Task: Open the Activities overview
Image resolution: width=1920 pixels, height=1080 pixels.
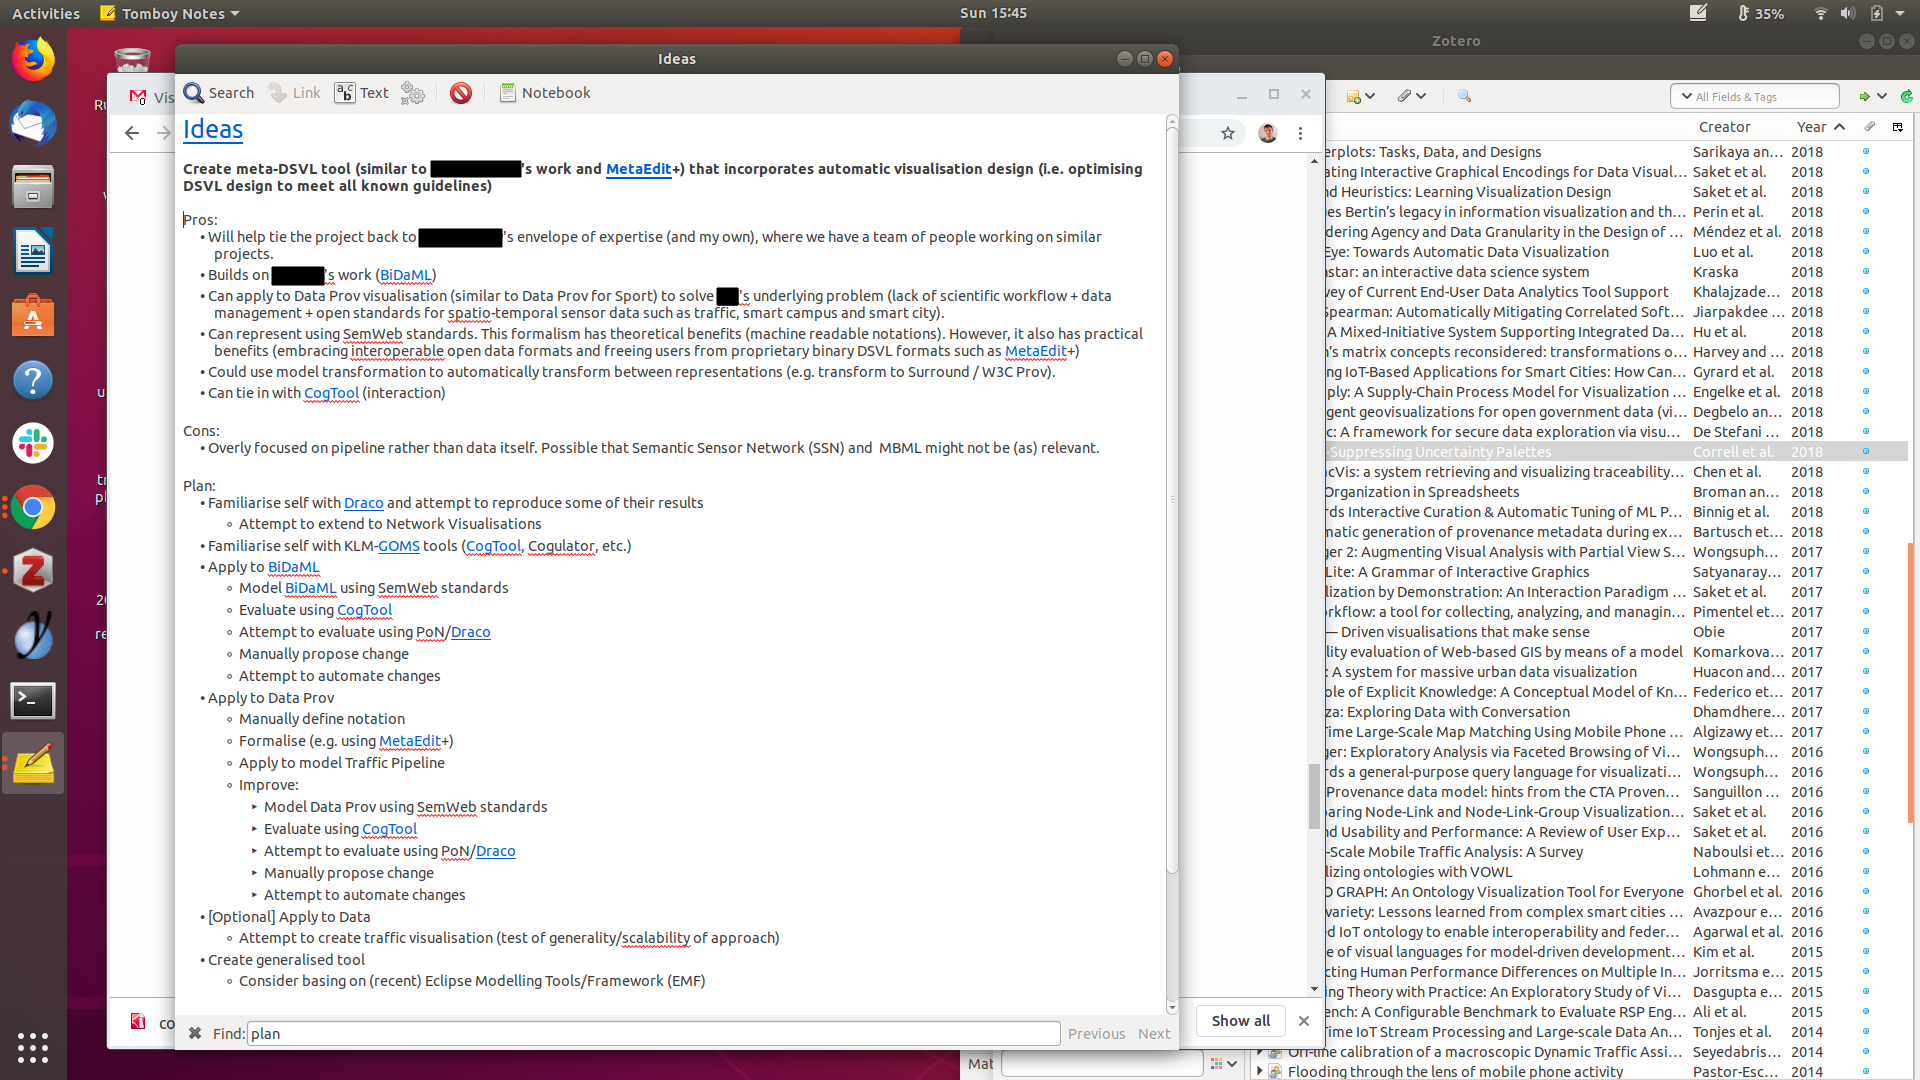Action: pyautogui.click(x=45, y=13)
